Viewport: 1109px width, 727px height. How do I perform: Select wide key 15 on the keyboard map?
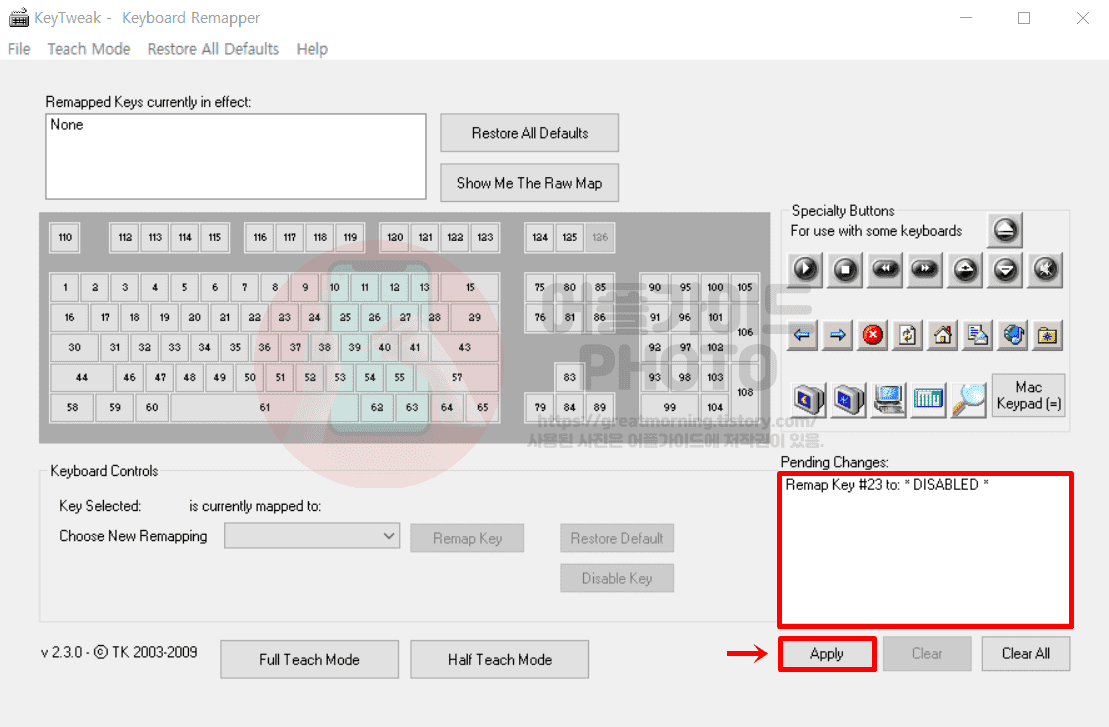point(470,288)
